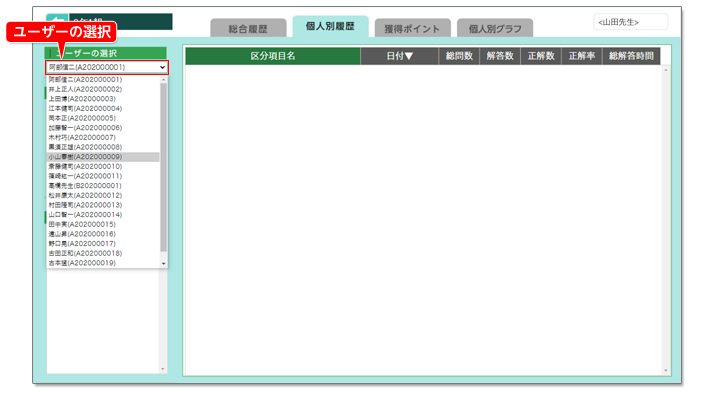Switch to the 総合履歴 tab
715x394 pixels.
pyautogui.click(x=248, y=28)
